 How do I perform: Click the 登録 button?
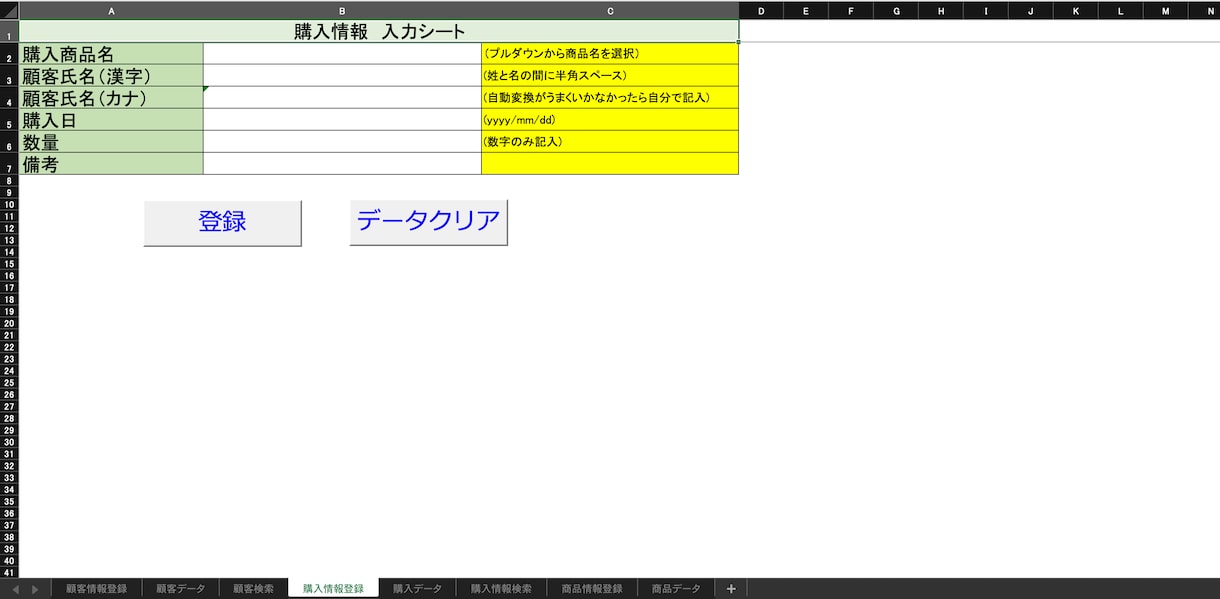222,223
